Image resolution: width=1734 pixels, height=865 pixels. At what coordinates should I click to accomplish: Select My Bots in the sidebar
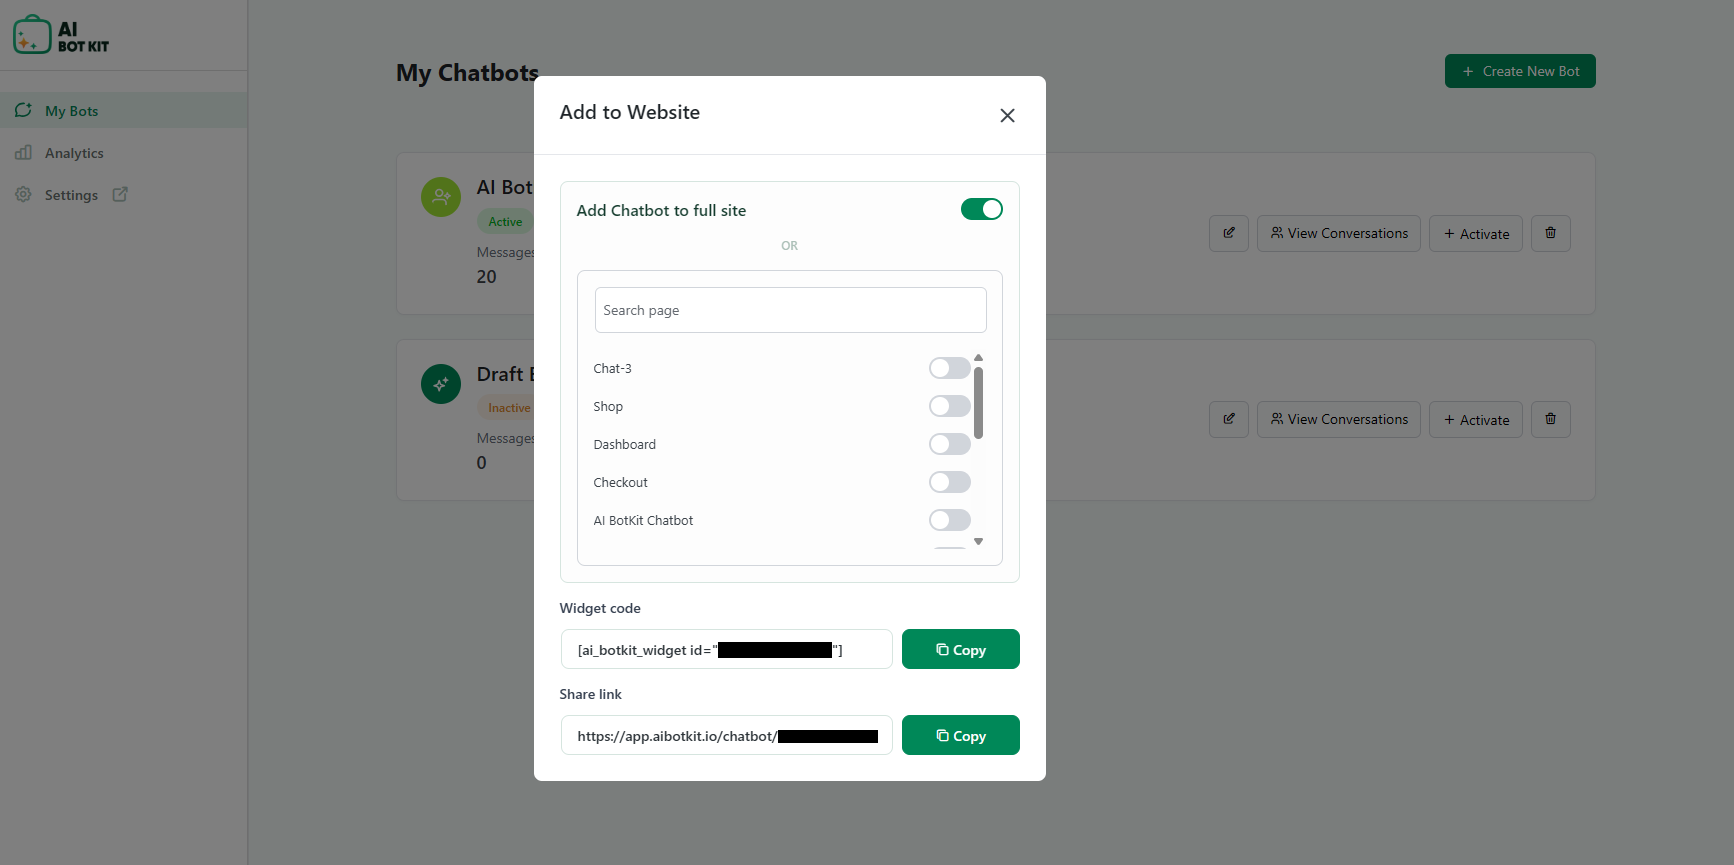point(70,110)
